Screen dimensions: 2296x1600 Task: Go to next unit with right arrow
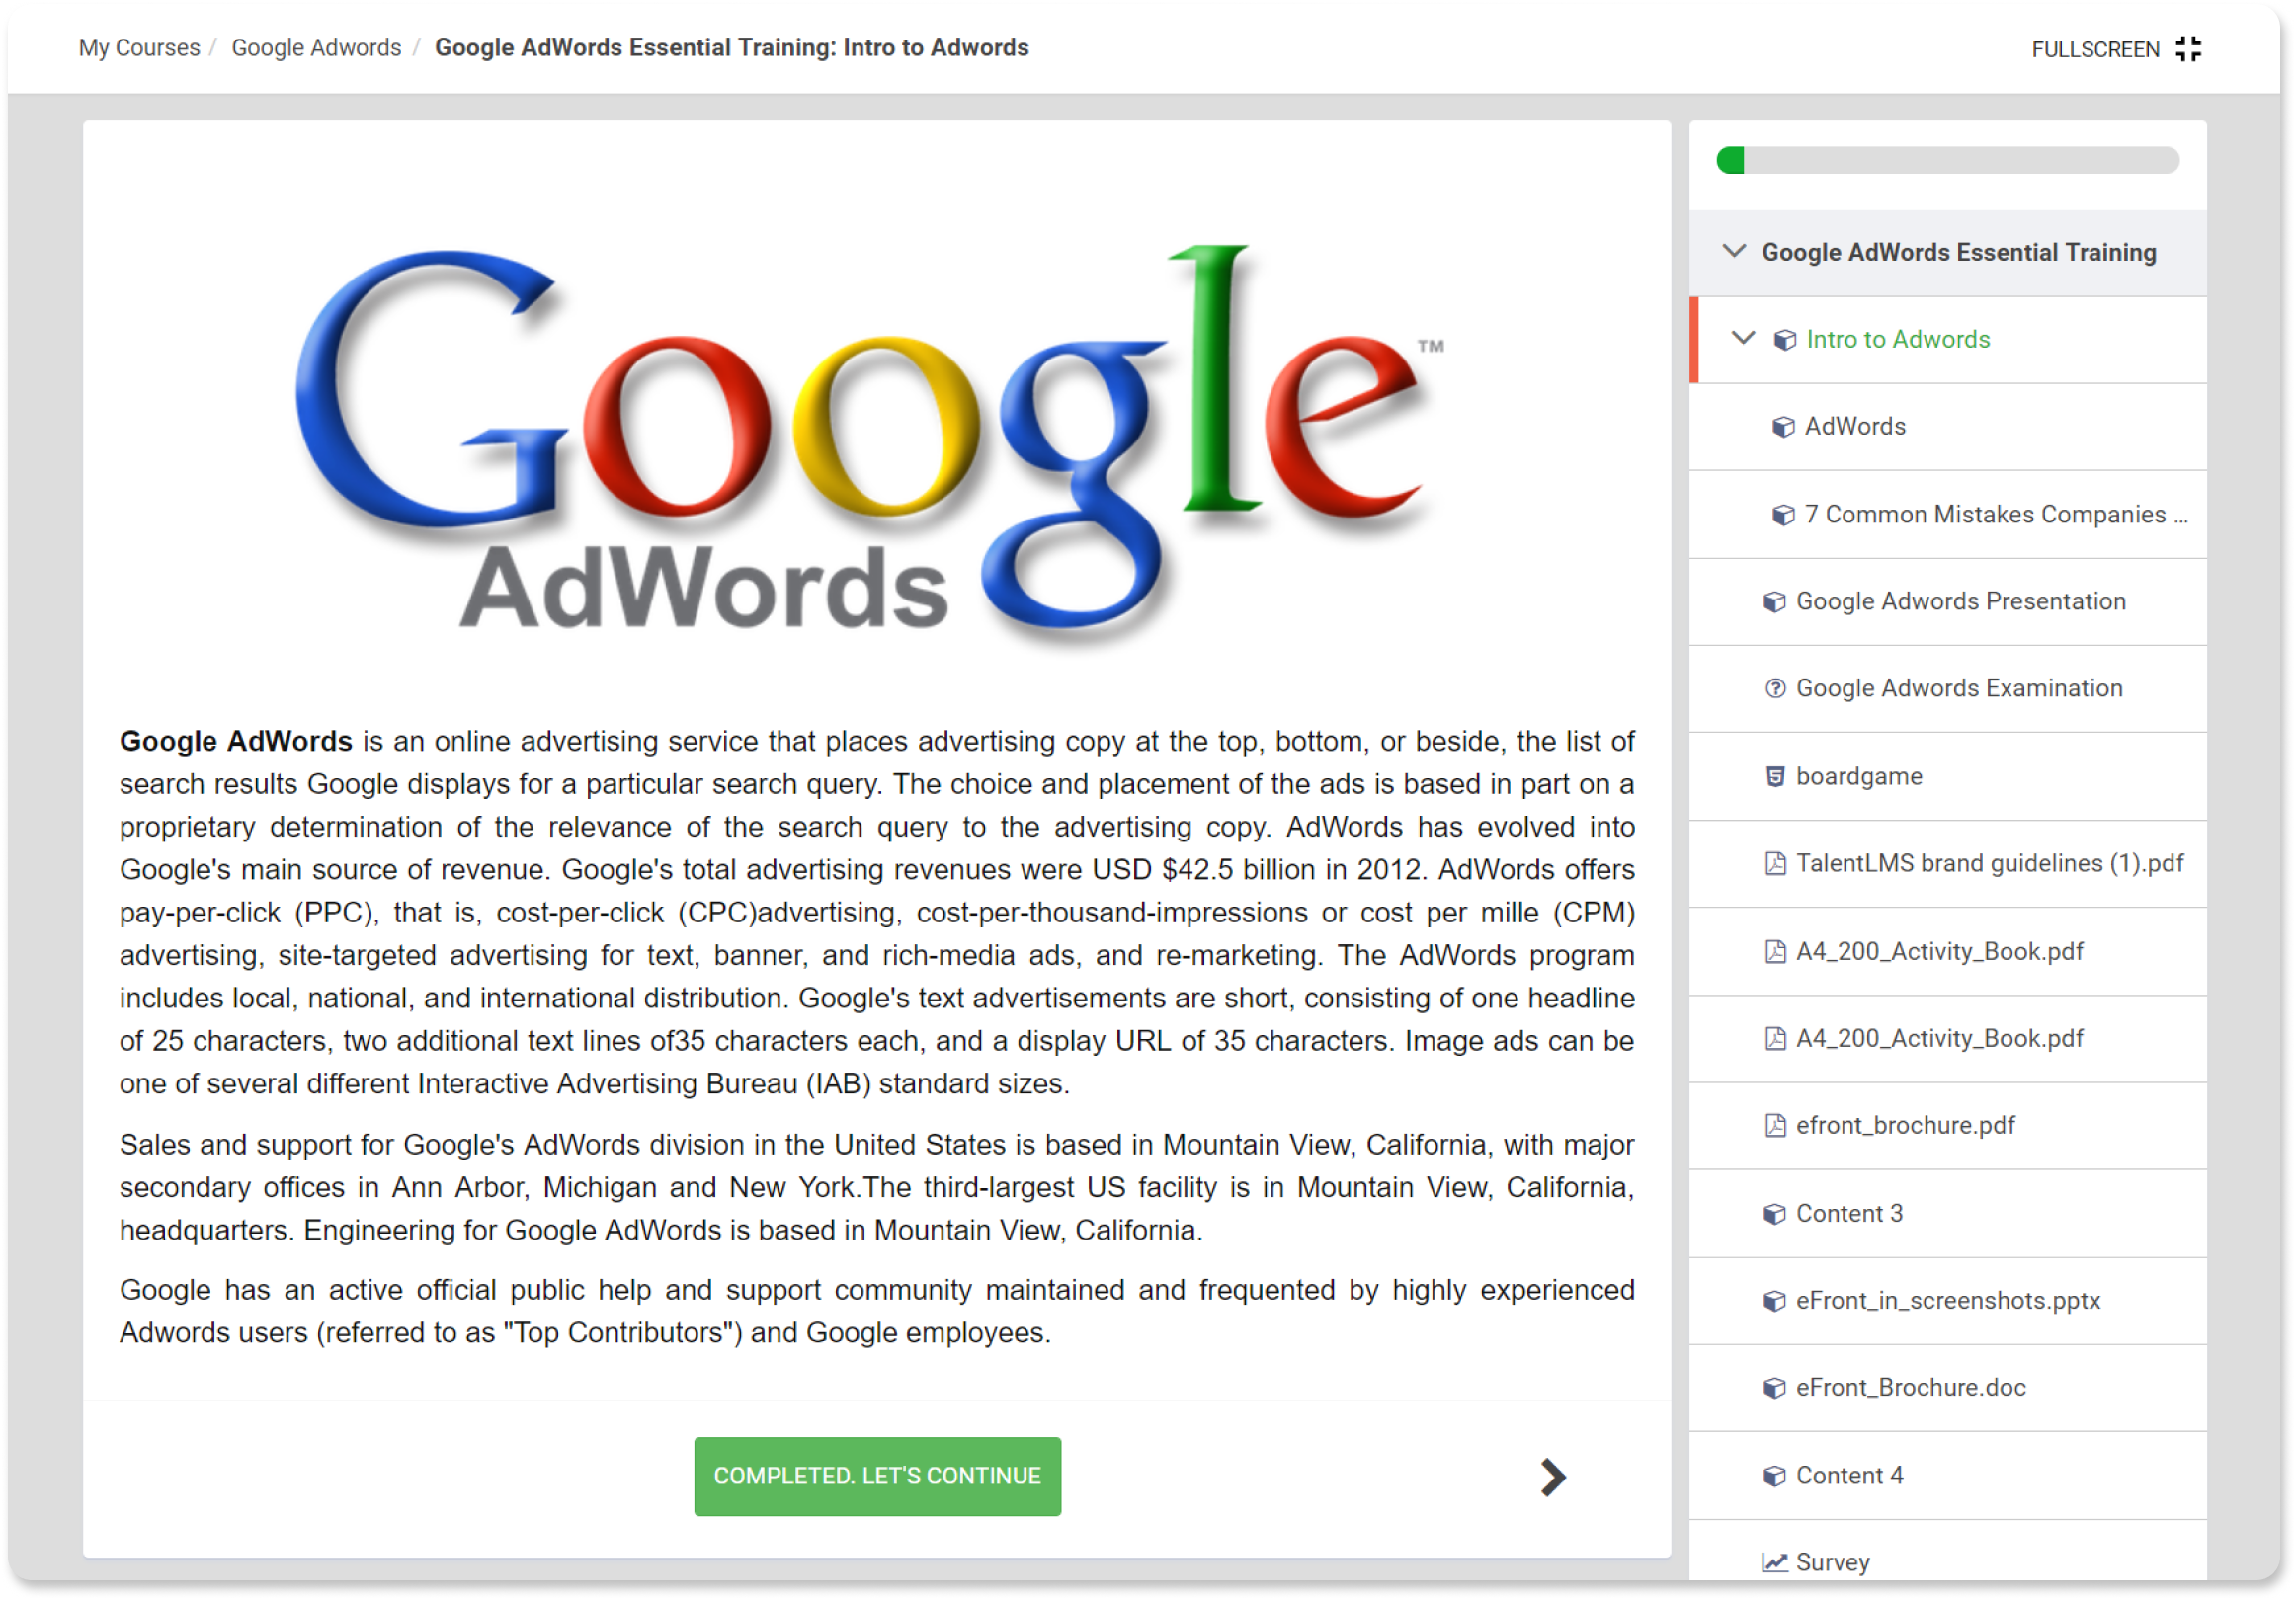tap(1553, 1477)
